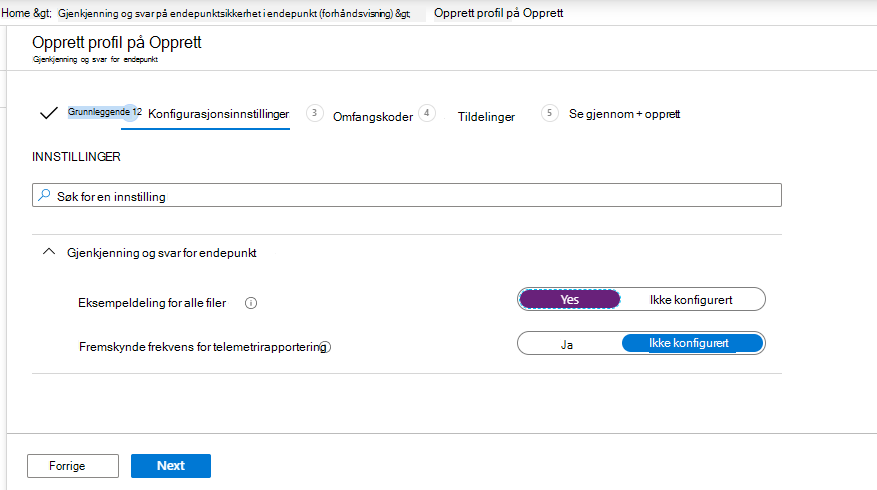This screenshot has height=490, width=877.
Task: Collapse Gjenkjenning og svar for endepunkt section
Action: tap(49, 252)
